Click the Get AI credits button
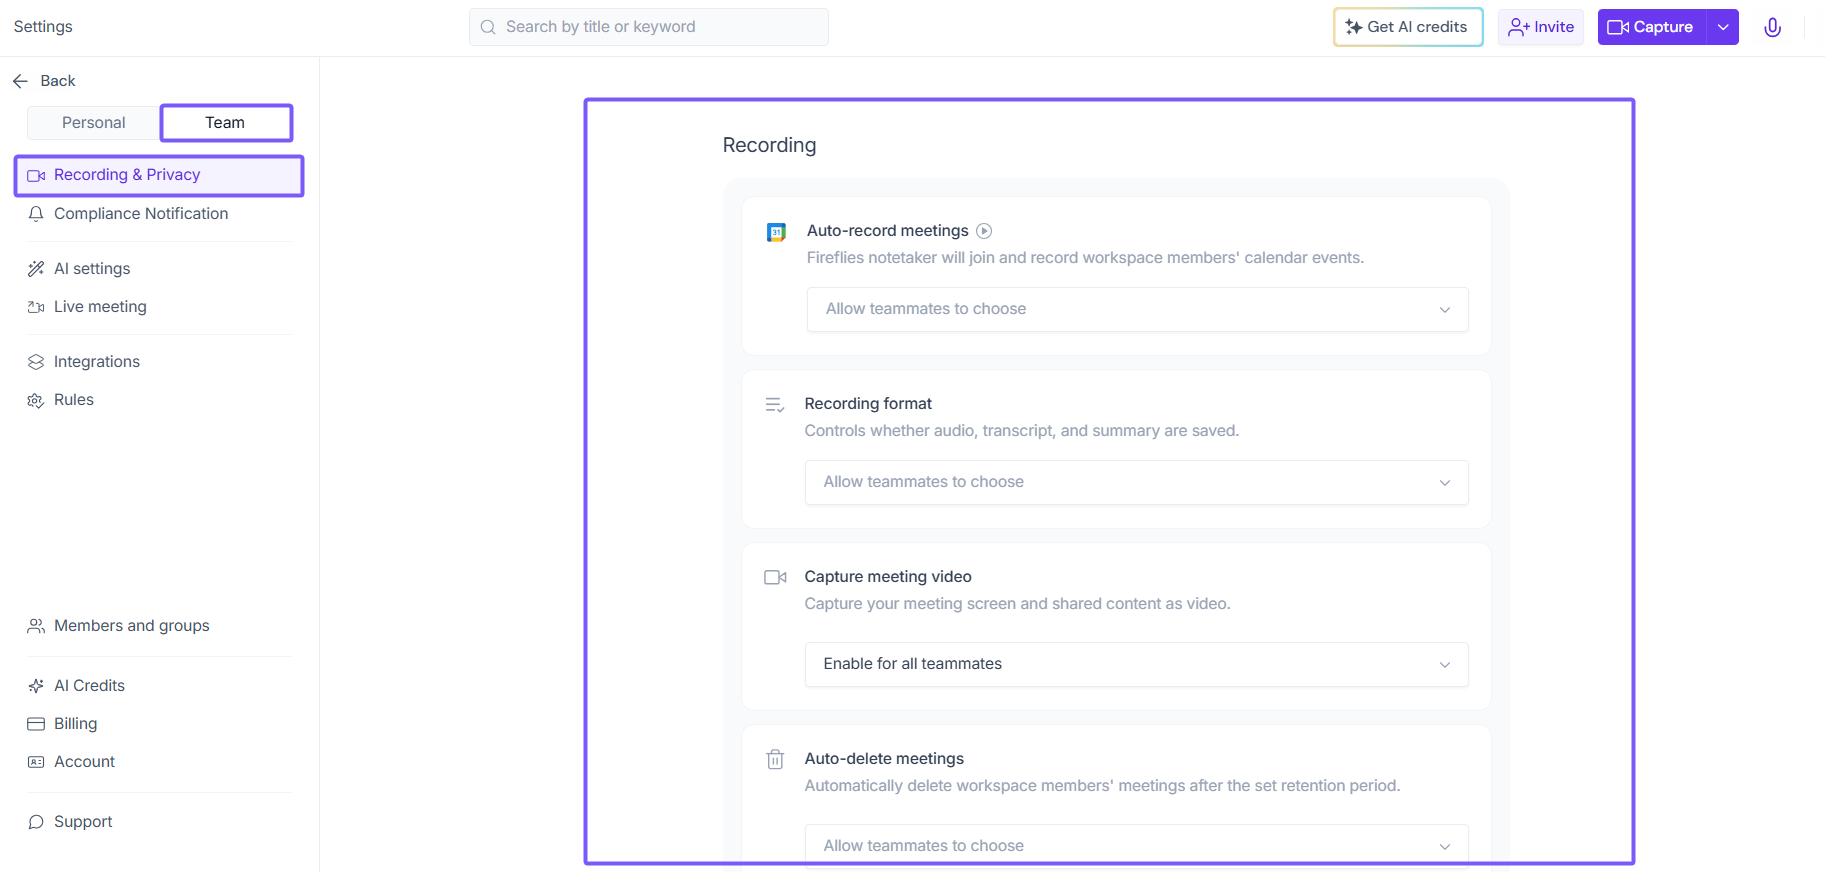The image size is (1825, 872). coord(1407,27)
